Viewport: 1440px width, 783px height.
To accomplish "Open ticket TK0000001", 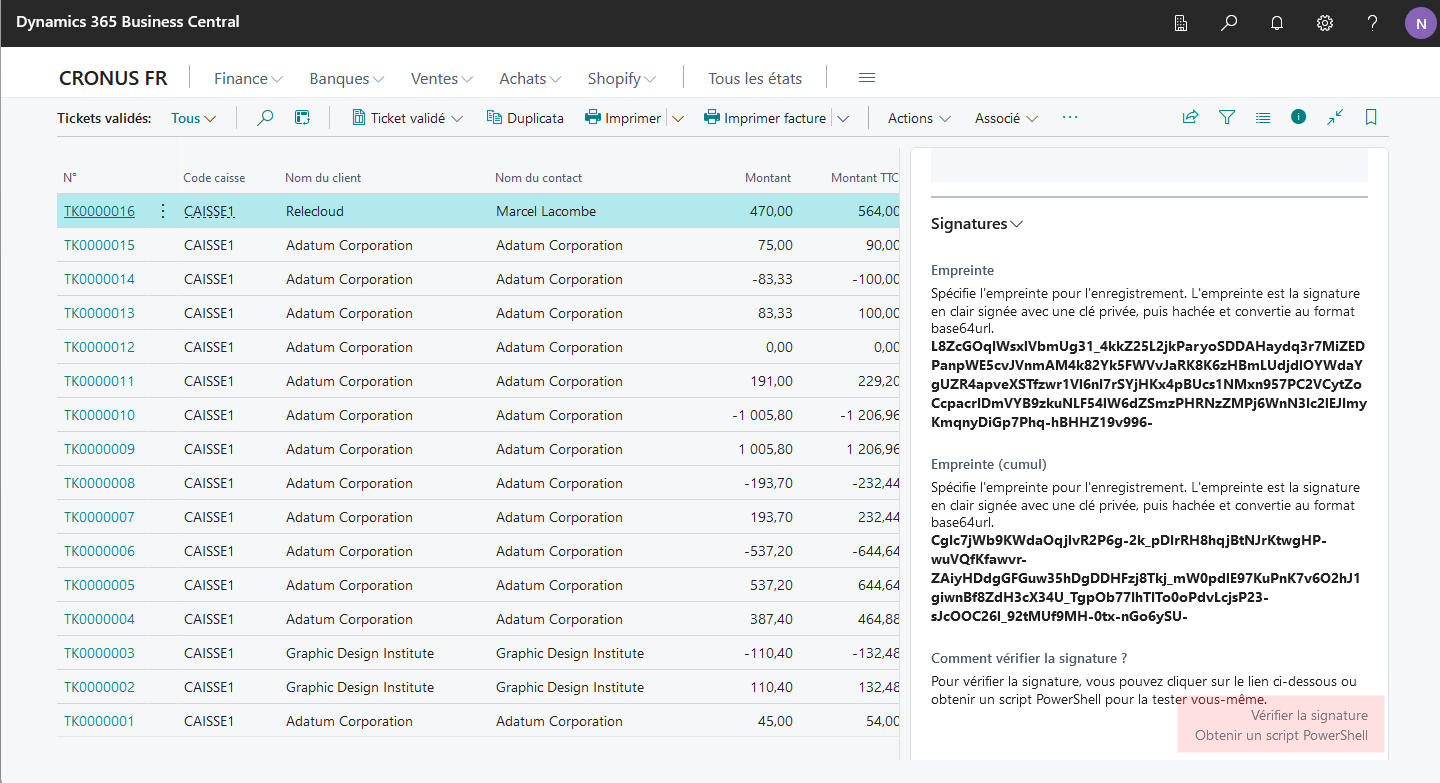I will pyautogui.click(x=99, y=721).
